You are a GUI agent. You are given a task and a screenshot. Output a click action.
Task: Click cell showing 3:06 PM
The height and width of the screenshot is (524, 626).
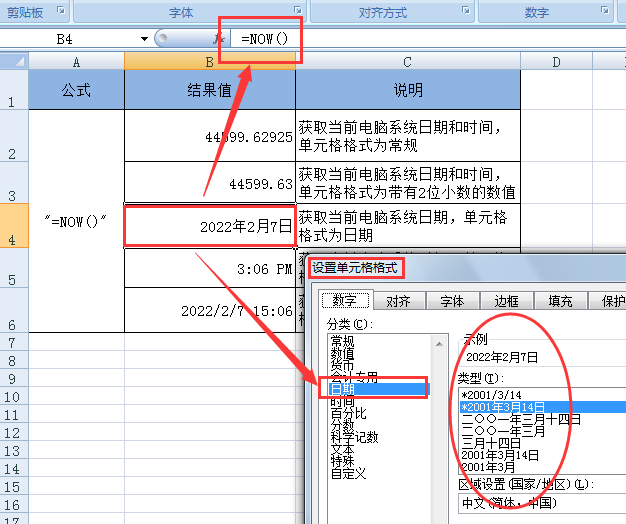[x=210, y=268]
